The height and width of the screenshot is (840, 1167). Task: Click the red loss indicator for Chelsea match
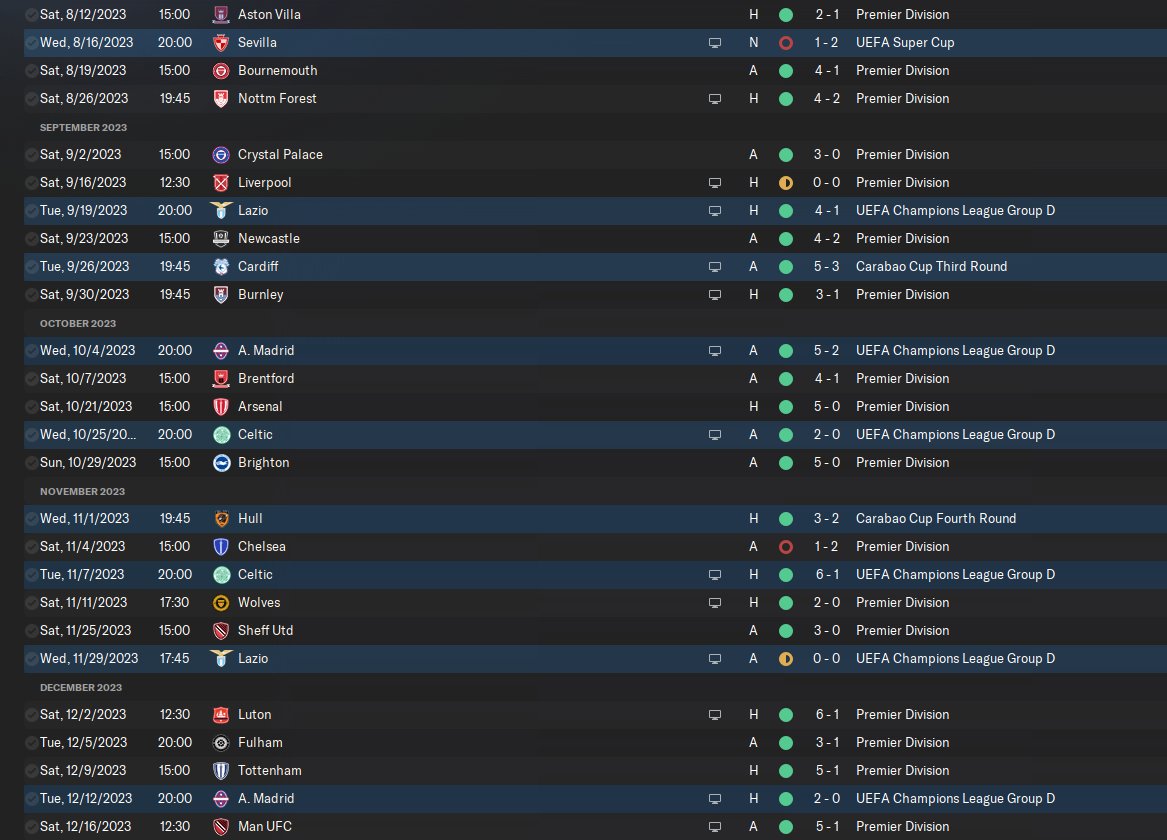(x=785, y=547)
